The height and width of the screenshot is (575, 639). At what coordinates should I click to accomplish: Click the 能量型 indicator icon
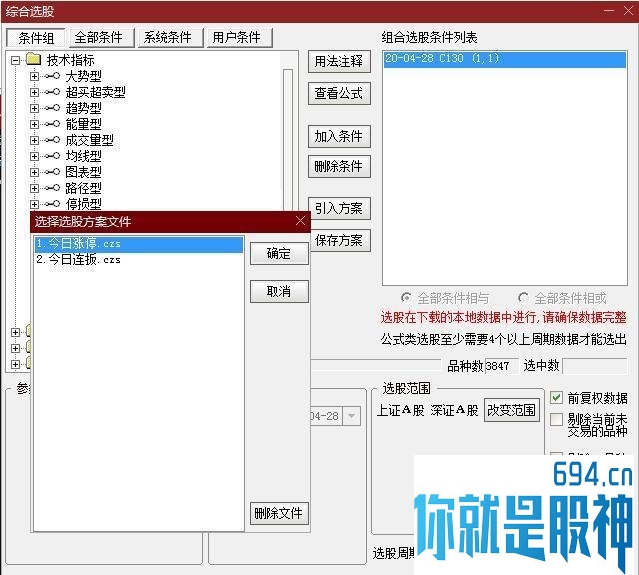point(53,124)
